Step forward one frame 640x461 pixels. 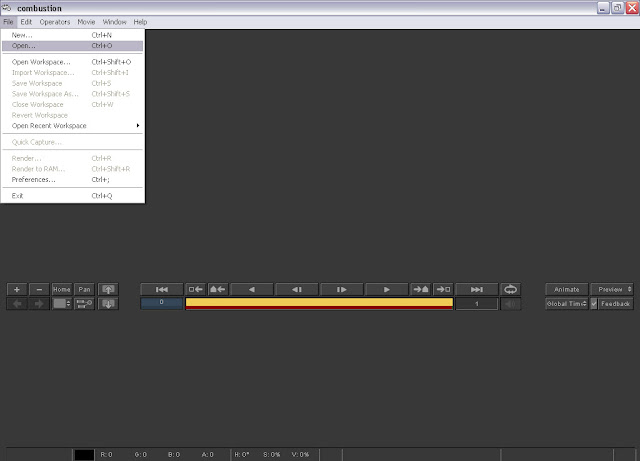tap(342, 290)
